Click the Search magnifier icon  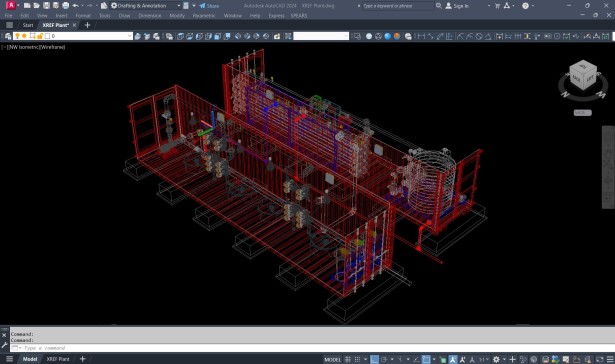439,5
